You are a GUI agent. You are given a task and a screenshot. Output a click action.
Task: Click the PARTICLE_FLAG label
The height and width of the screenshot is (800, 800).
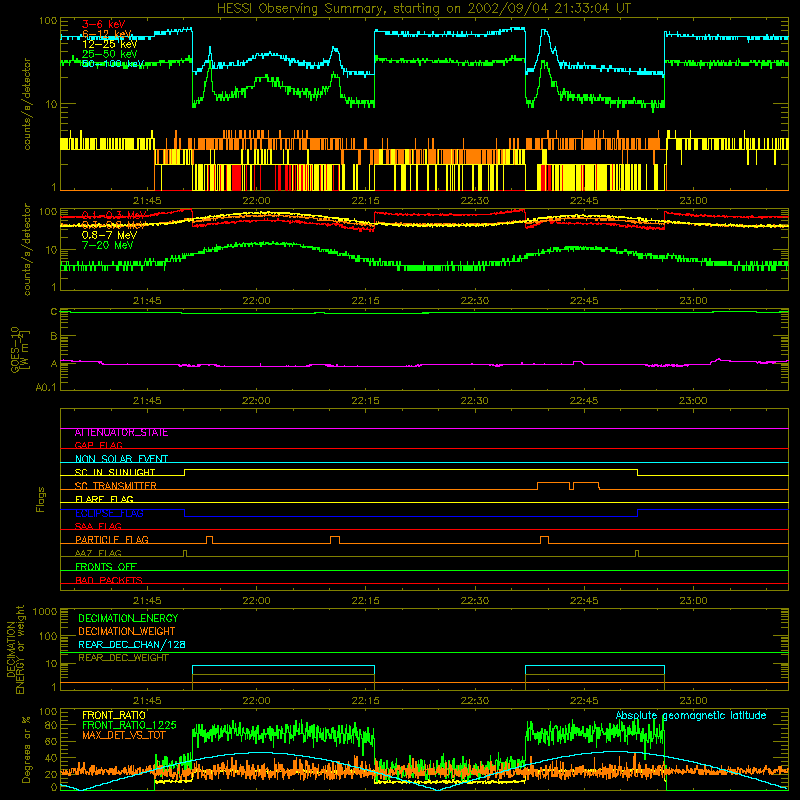tap(112, 540)
